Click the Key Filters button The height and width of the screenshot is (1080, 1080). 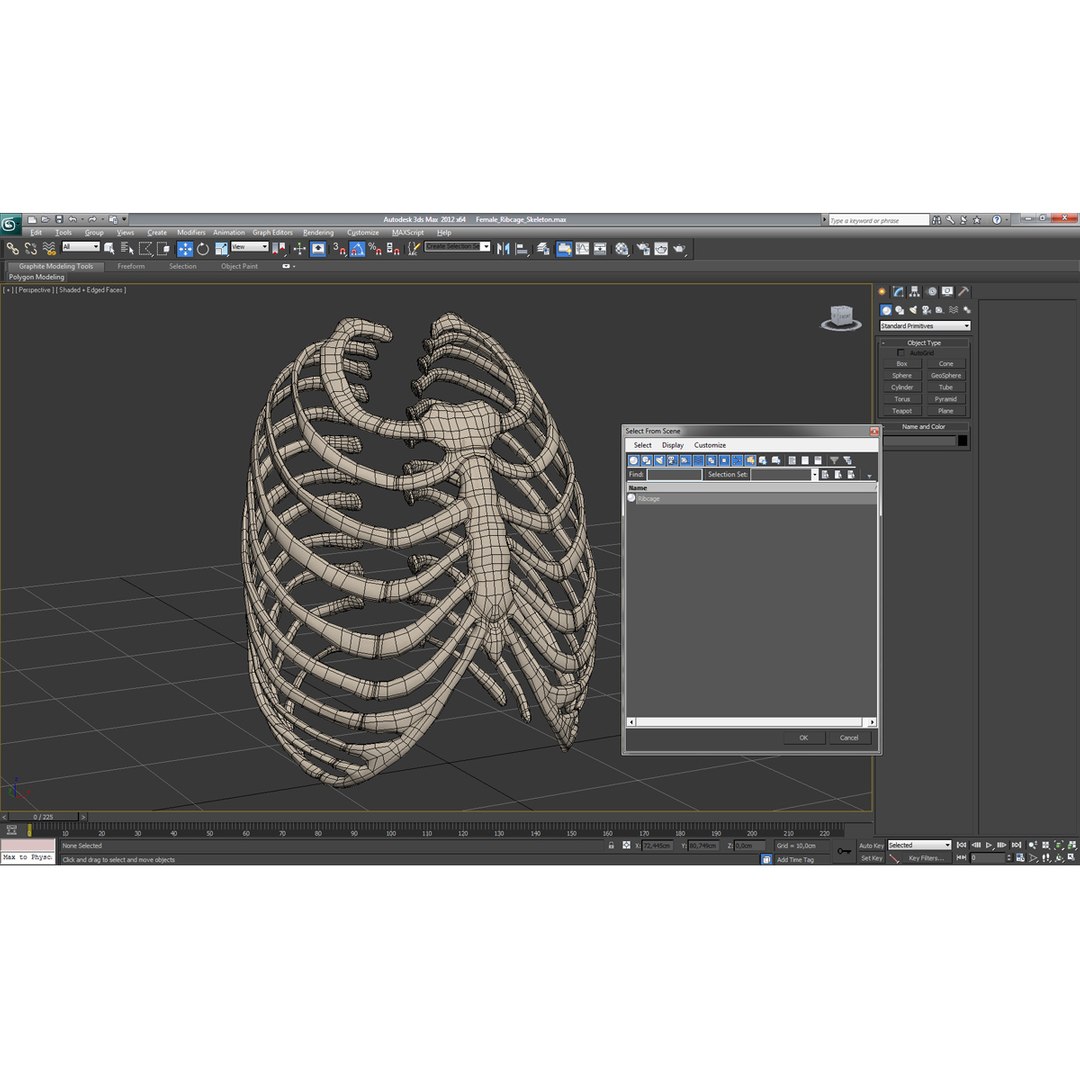point(926,858)
